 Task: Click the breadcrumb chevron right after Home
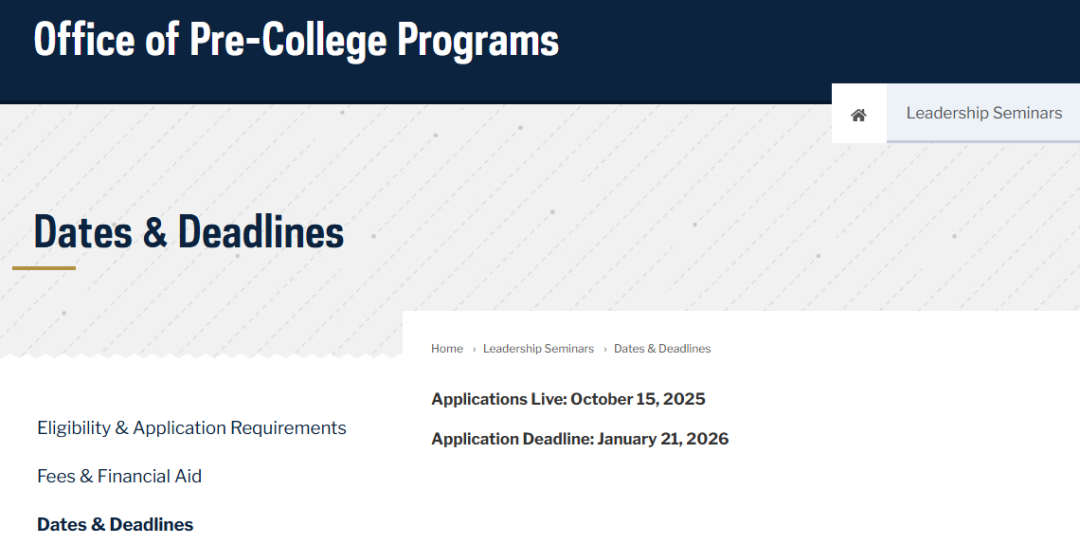click(473, 349)
